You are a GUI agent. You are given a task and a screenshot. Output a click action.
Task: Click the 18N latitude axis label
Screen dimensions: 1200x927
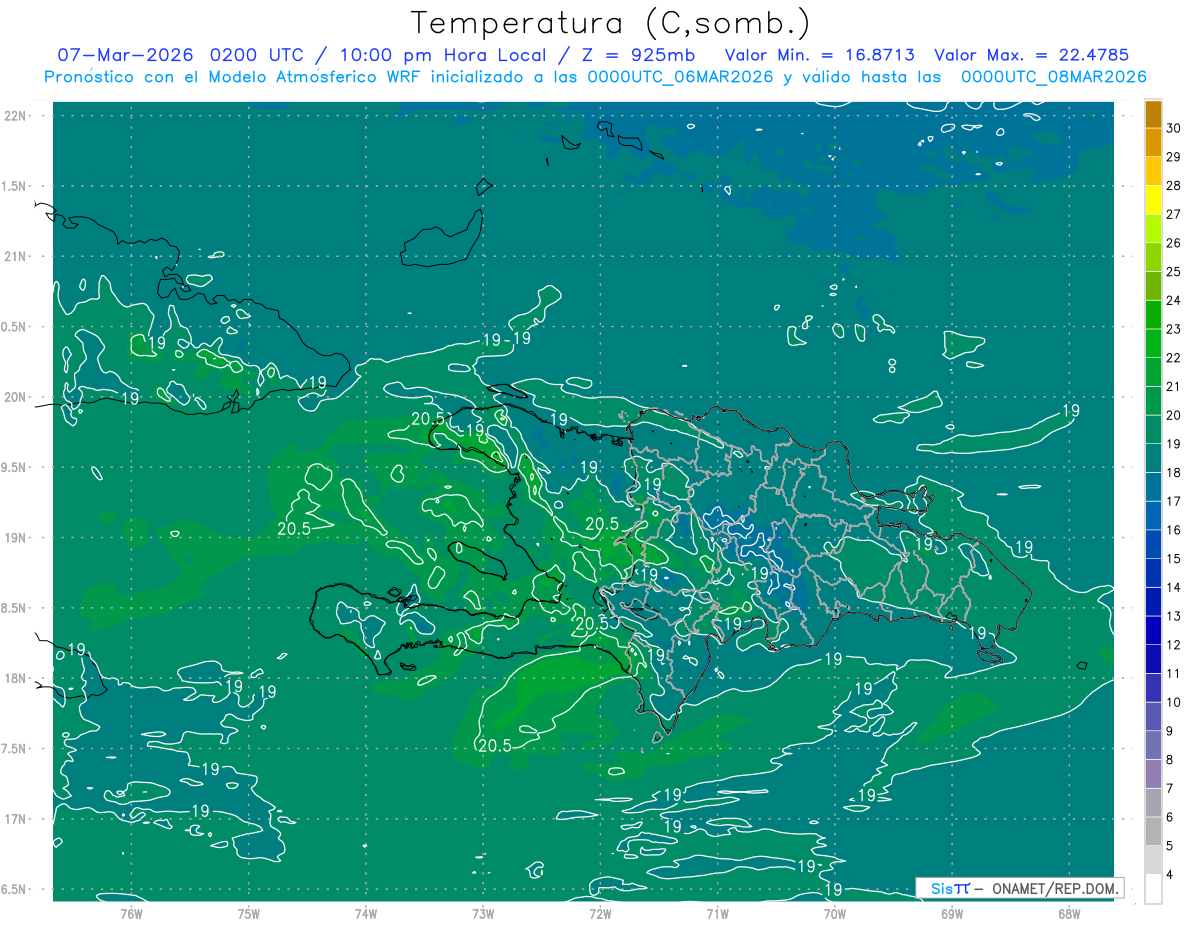pyautogui.click(x=15, y=679)
